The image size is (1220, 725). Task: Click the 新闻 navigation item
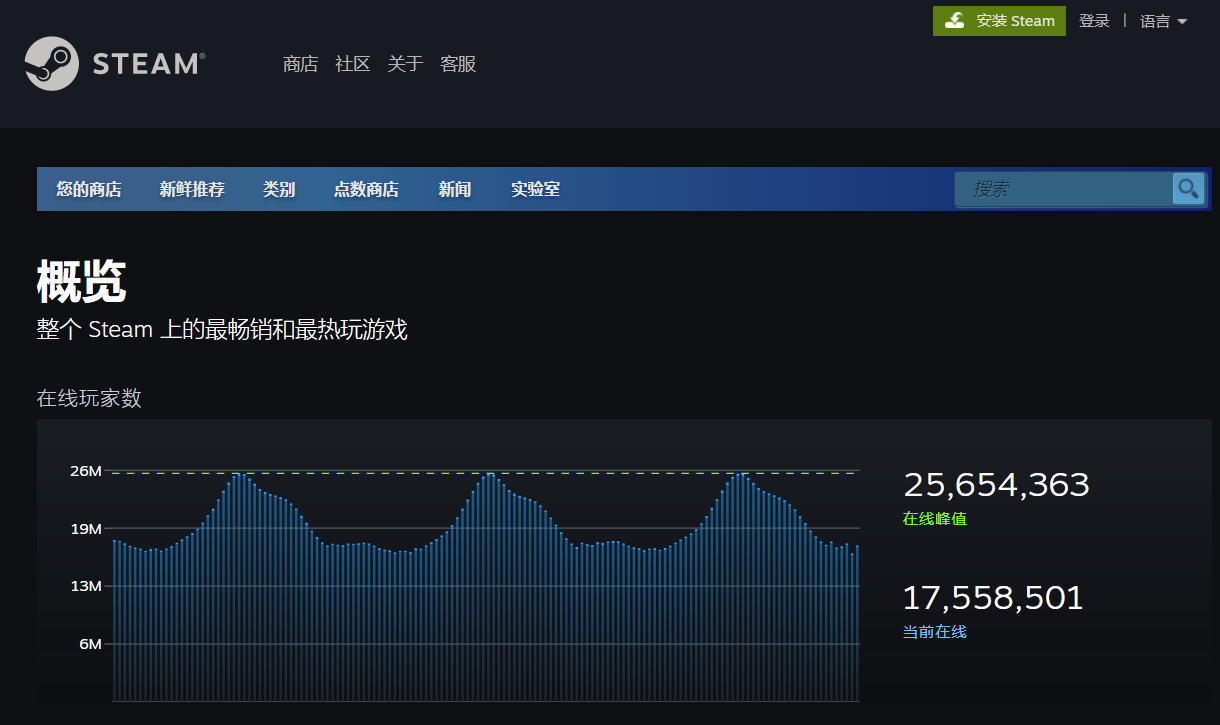(x=454, y=189)
